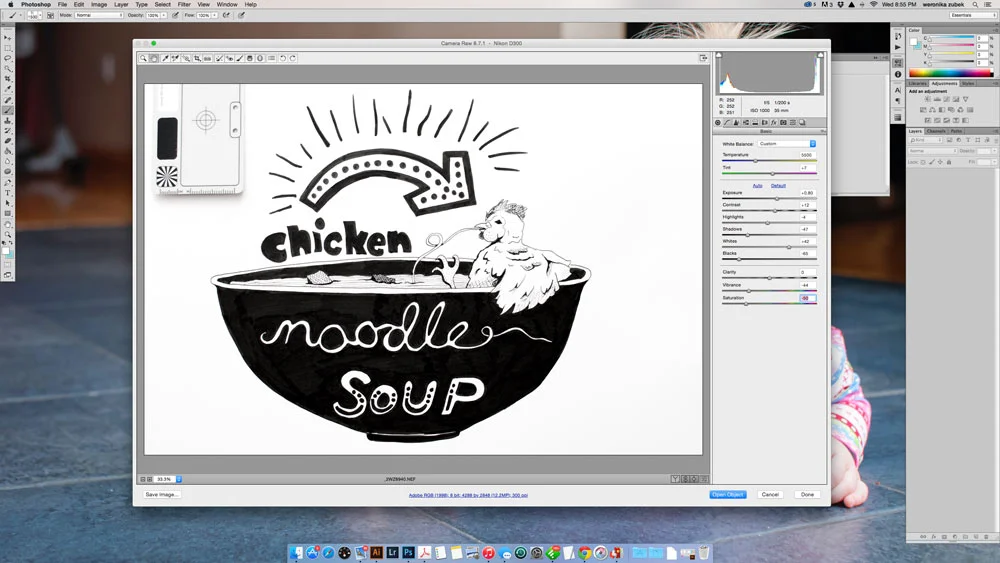Open the Detail panel tab
Screen dimensions: 1000x563
[x=736, y=122]
